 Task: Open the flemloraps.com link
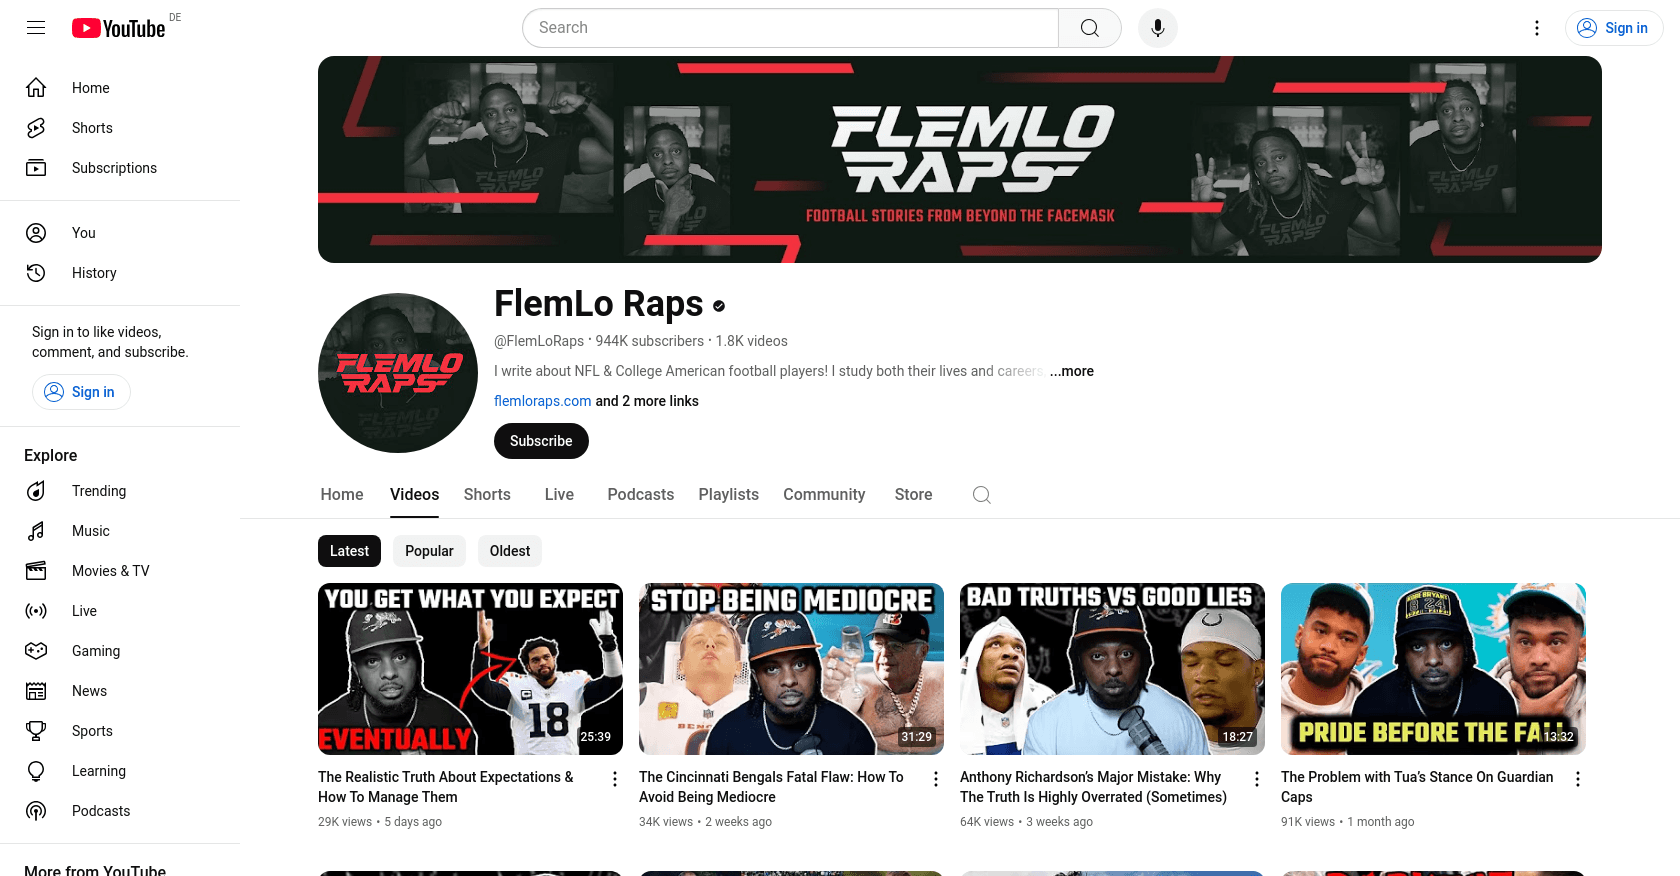542,401
